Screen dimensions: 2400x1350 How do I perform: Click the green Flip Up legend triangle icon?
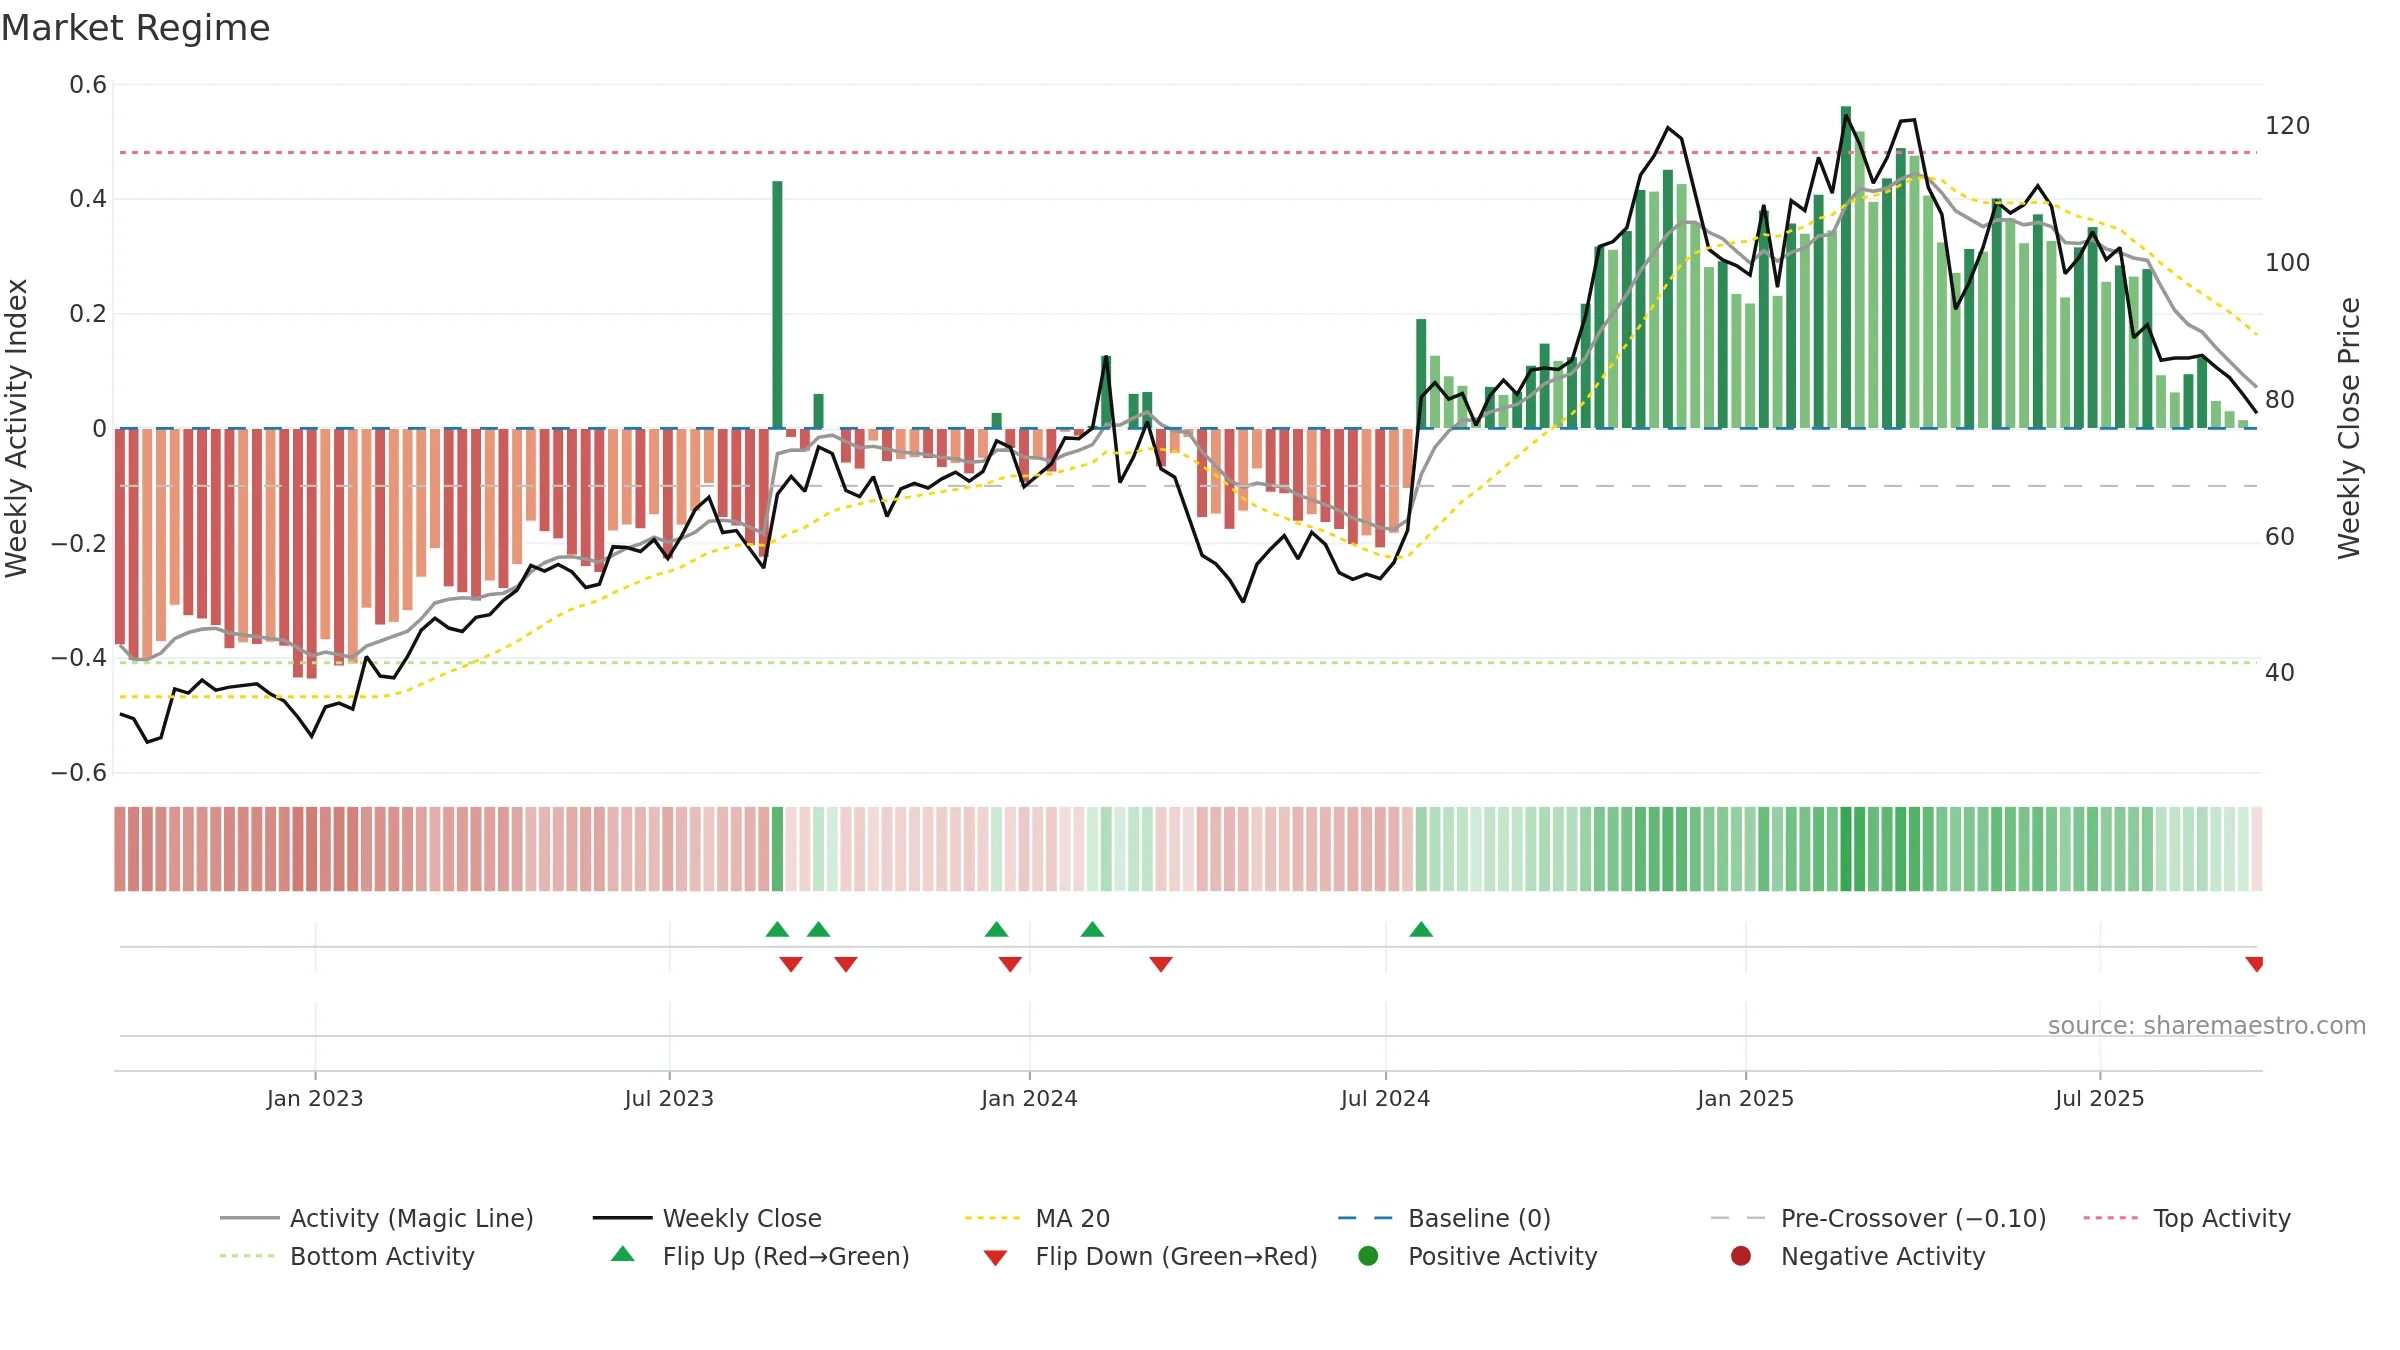click(623, 1254)
